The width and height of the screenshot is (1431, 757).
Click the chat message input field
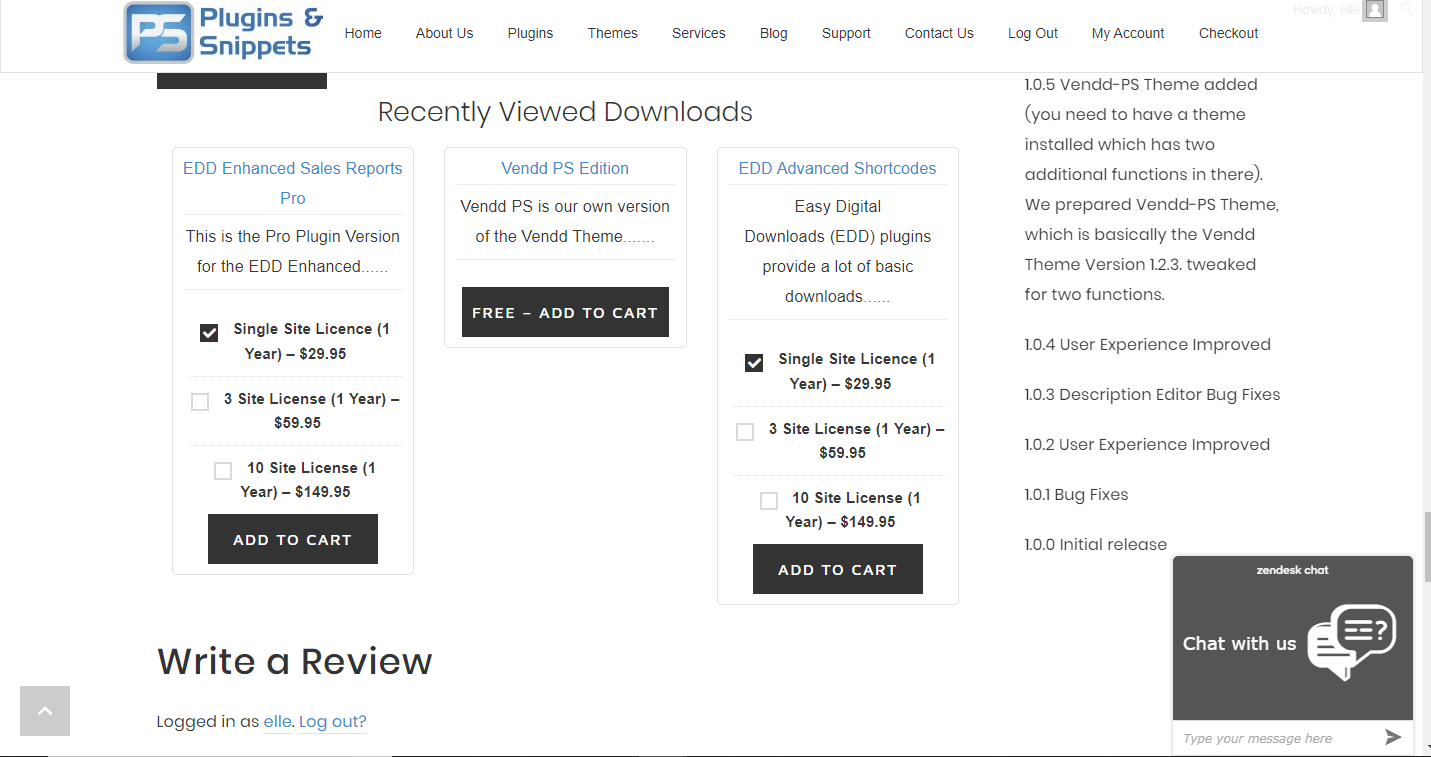pos(1275,738)
